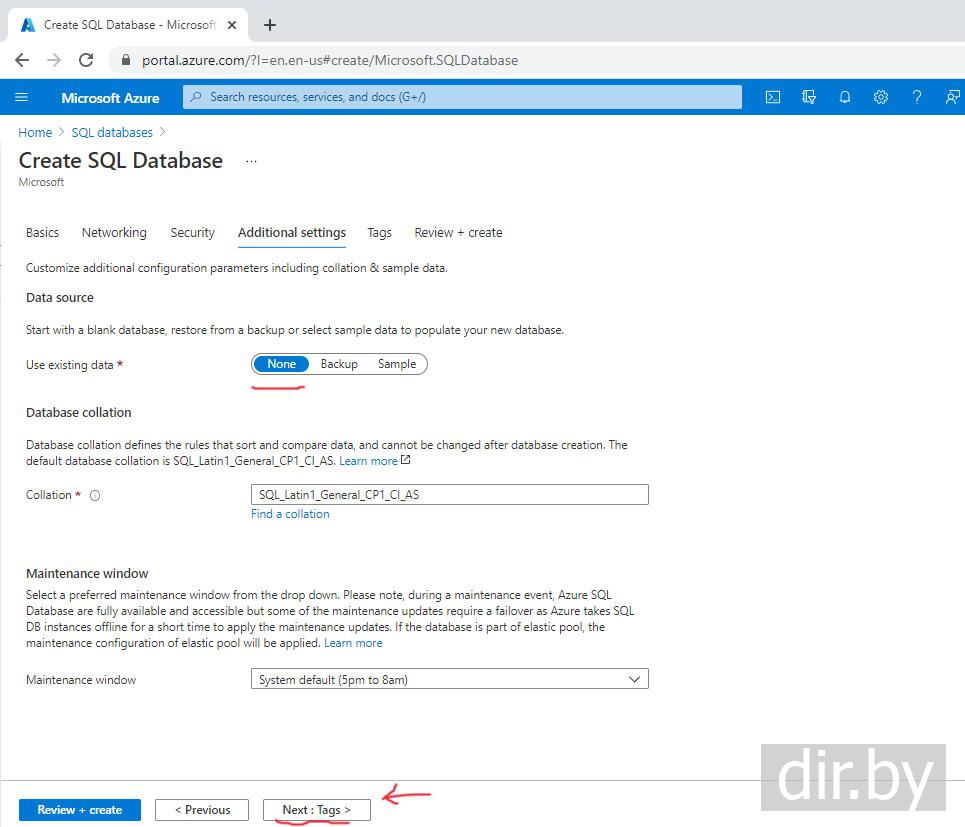This screenshot has height=827, width=965.
Task: Expand the Maintenance window dropdown
Action: (449, 679)
